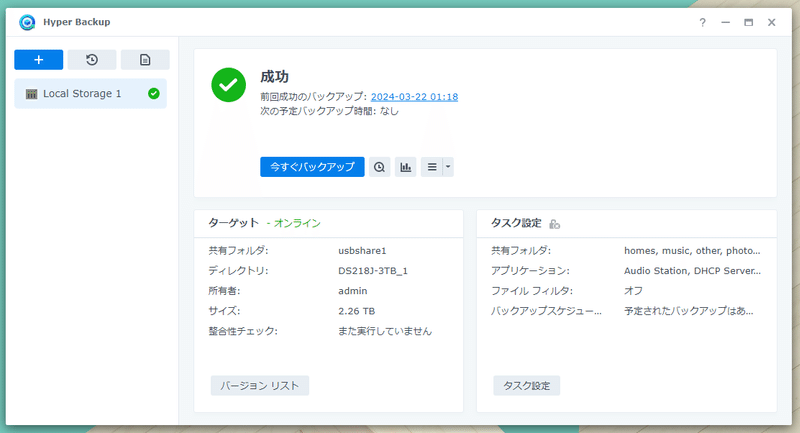Click 次の予定バックアップ時間: なし text

(x=330, y=111)
